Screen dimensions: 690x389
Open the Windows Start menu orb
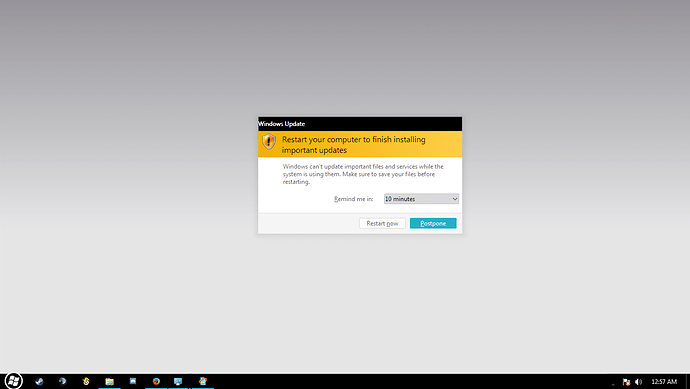13,381
